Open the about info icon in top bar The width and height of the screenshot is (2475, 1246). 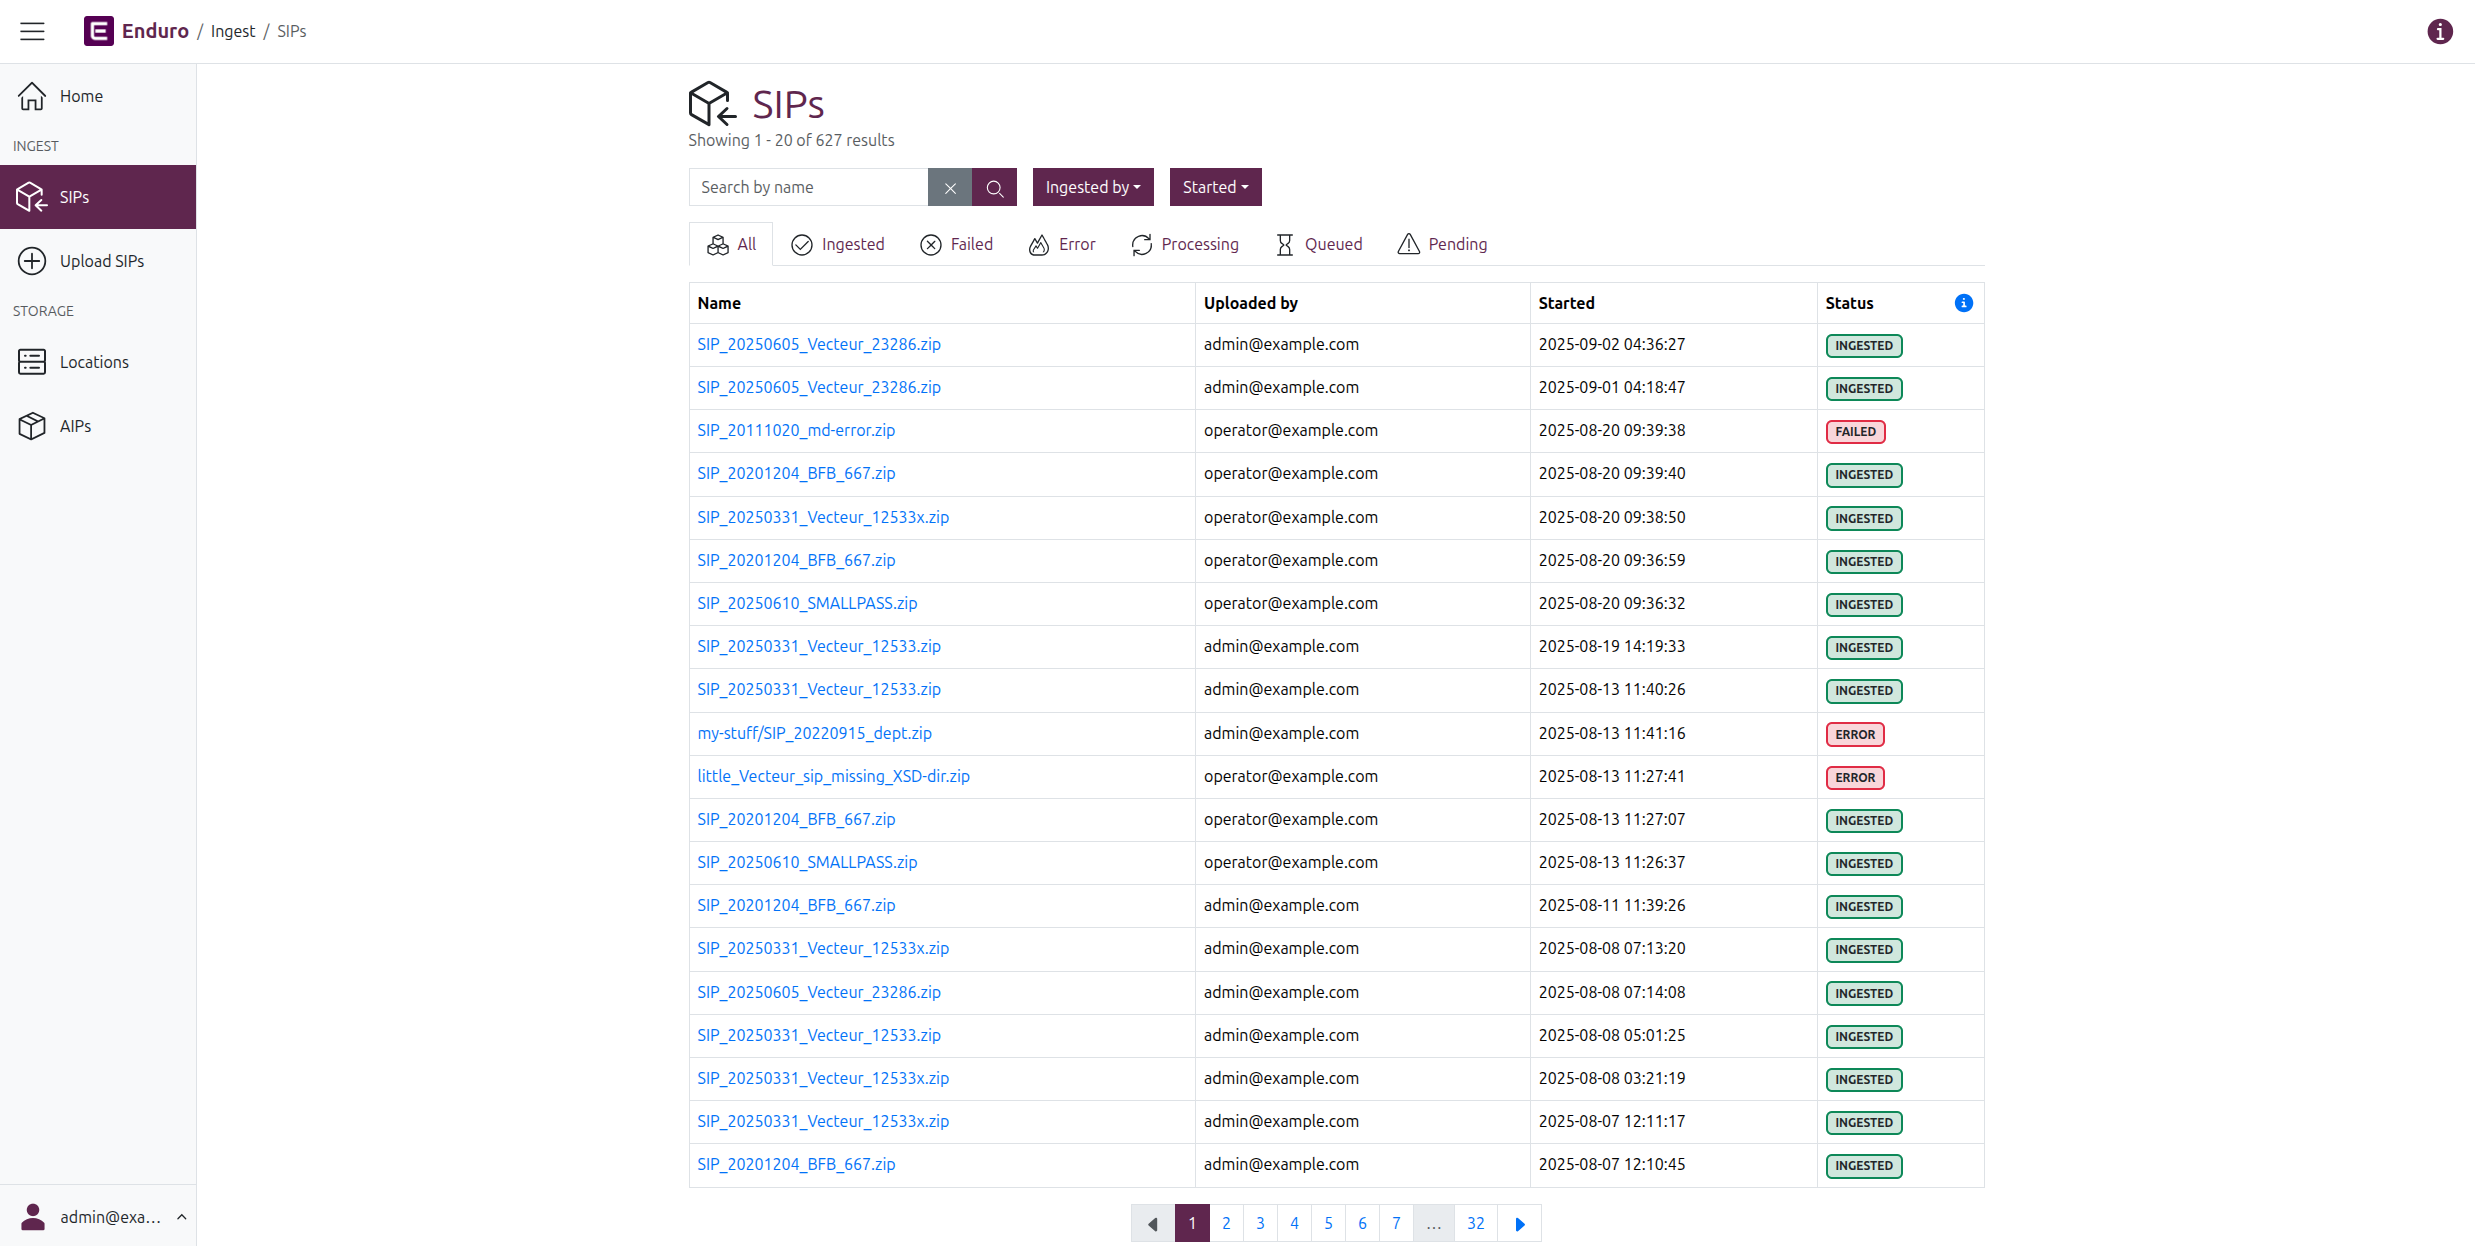pyautogui.click(x=2440, y=31)
